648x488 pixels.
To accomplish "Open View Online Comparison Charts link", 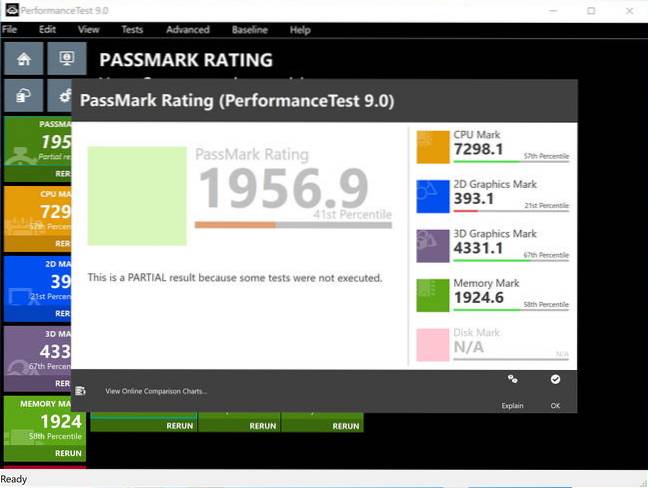I will click(156, 391).
